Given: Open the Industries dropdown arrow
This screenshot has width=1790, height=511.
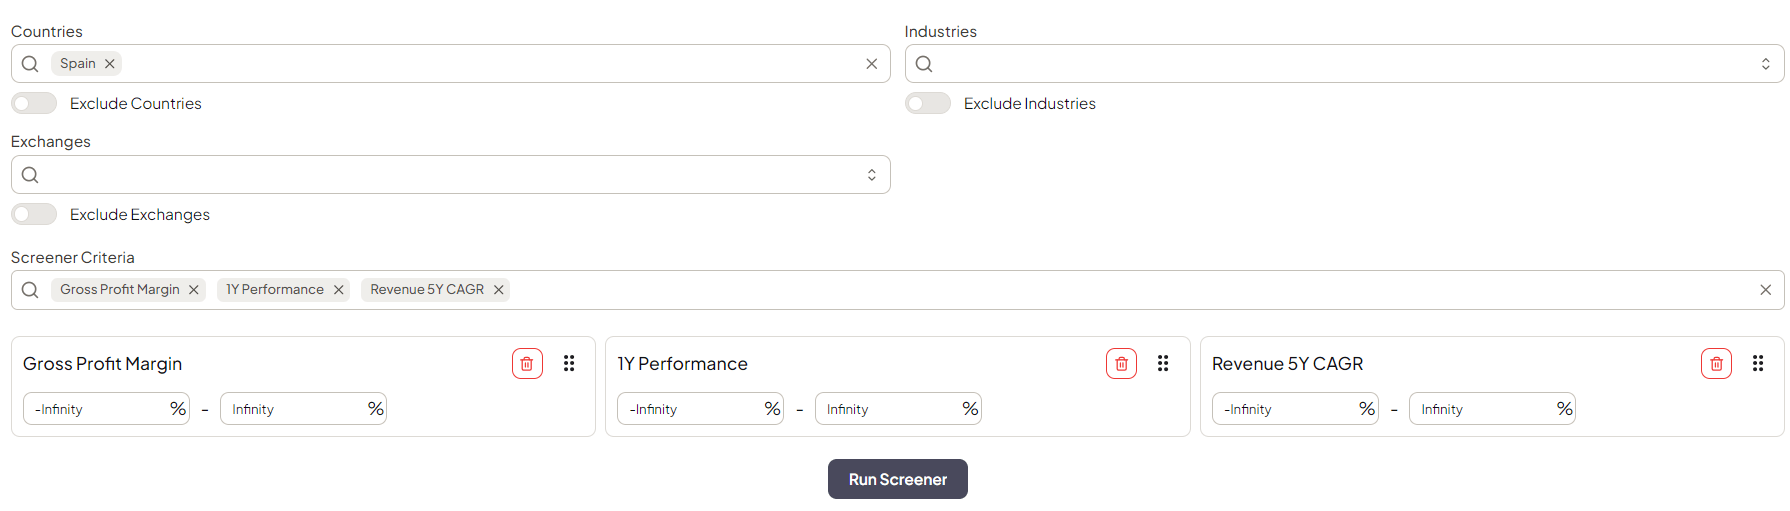Looking at the screenshot, I should pos(1766,64).
